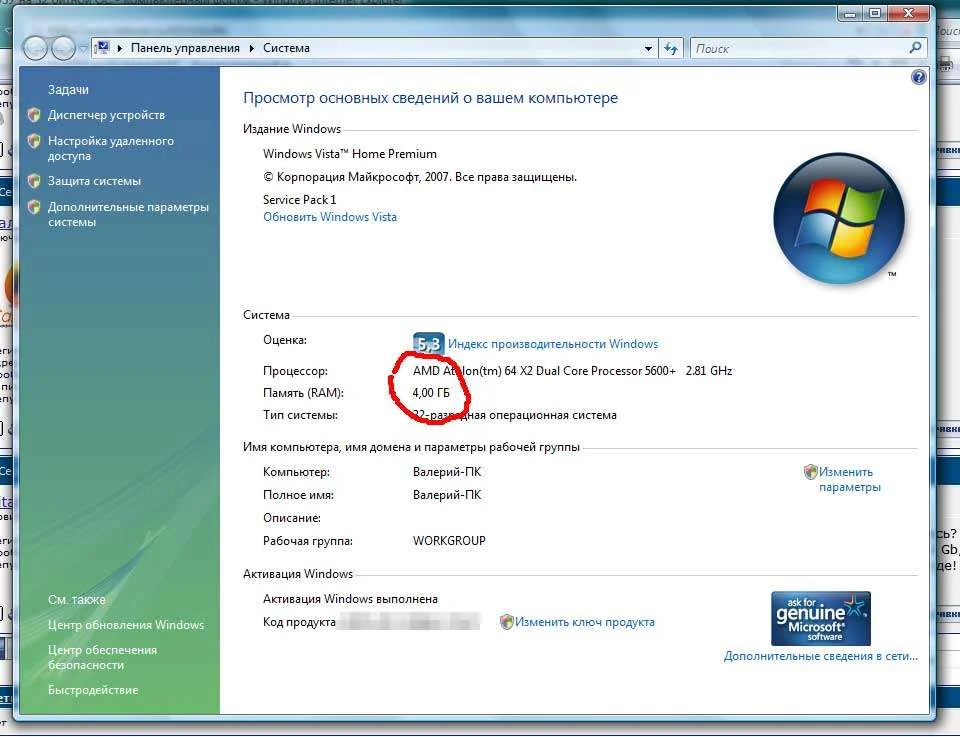Click the Back navigation arrow button
Image resolution: width=960 pixels, height=737 pixels.
(x=35, y=48)
